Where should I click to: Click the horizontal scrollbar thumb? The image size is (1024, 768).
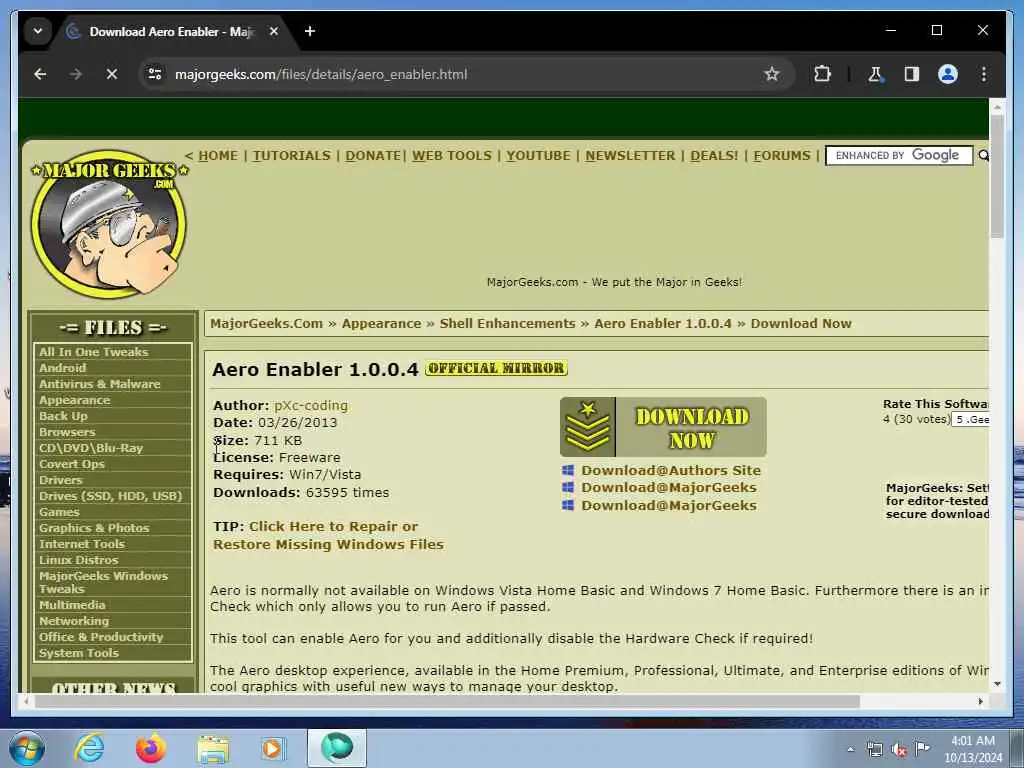tap(447, 701)
